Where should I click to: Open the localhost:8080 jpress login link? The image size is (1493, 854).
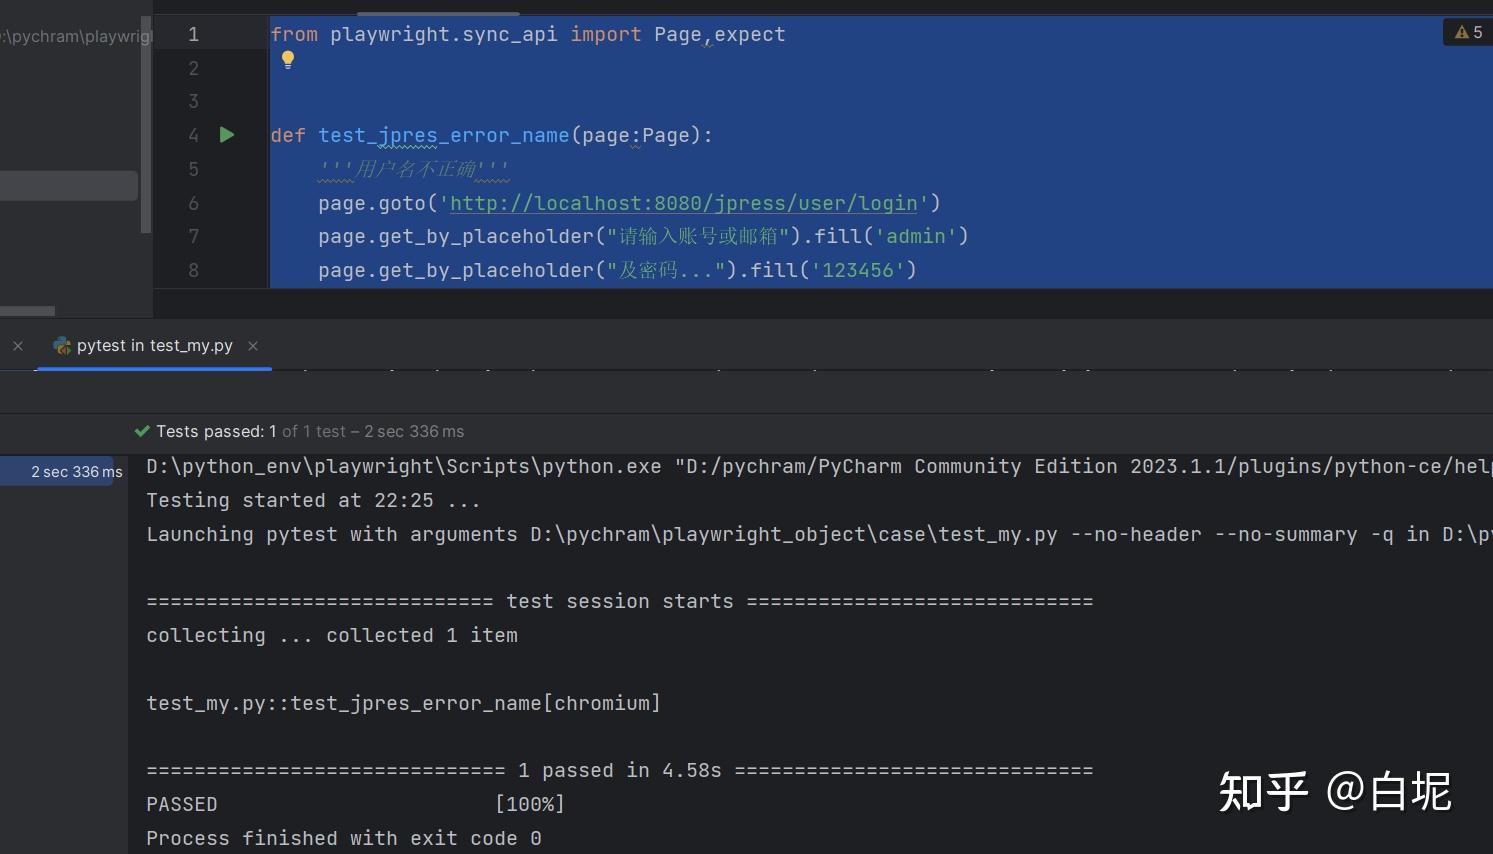[683, 203]
